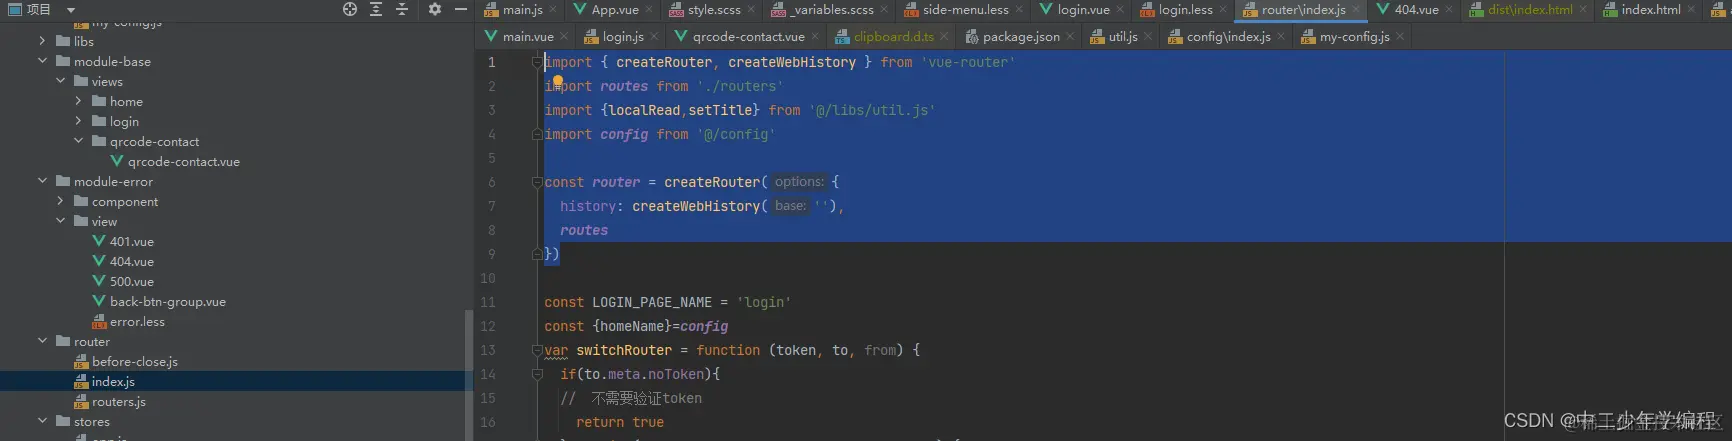Select before-close.js in project tree

(x=135, y=361)
